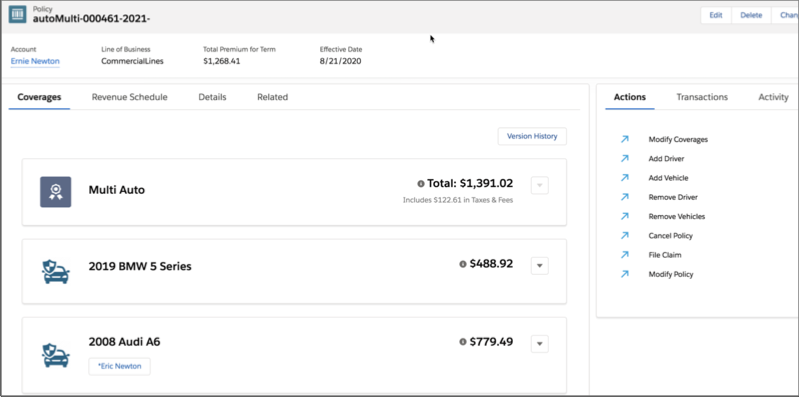Click the 2008 Audi A6 car icon
Image resolution: width=799 pixels, height=397 pixels.
coord(56,355)
